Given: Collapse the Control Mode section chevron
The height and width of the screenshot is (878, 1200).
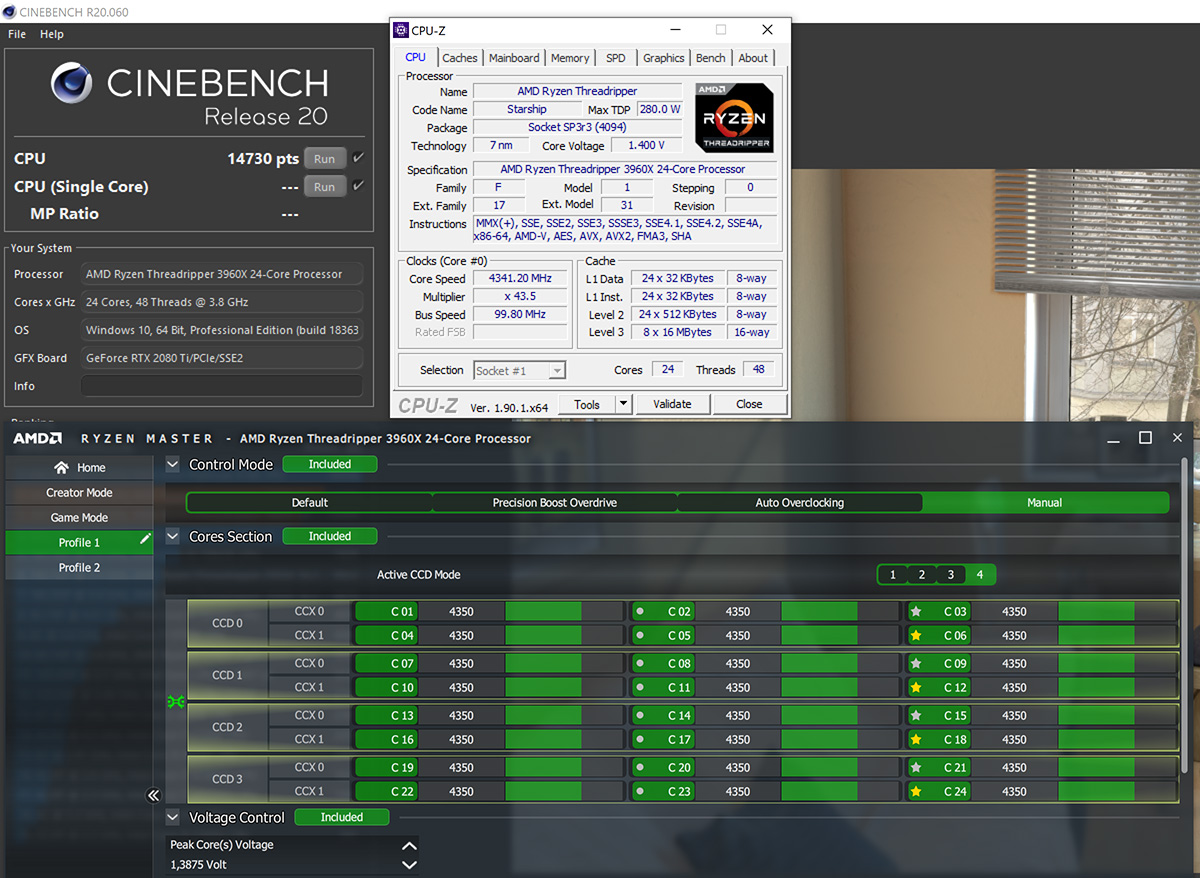Looking at the screenshot, I should tap(173, 464).
